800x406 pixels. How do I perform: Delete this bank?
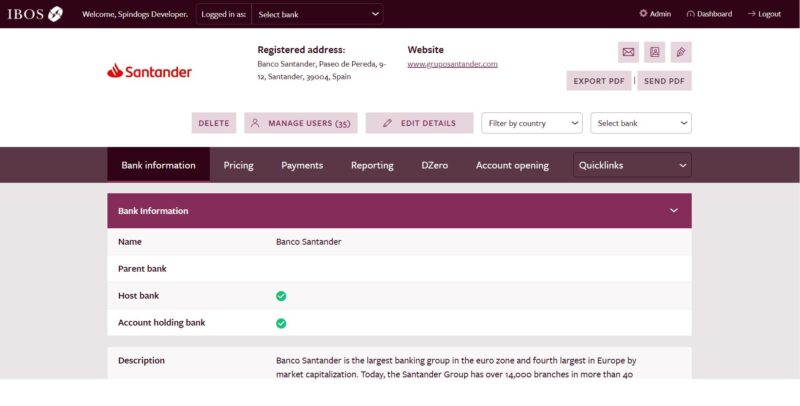[x=214, y=123]
